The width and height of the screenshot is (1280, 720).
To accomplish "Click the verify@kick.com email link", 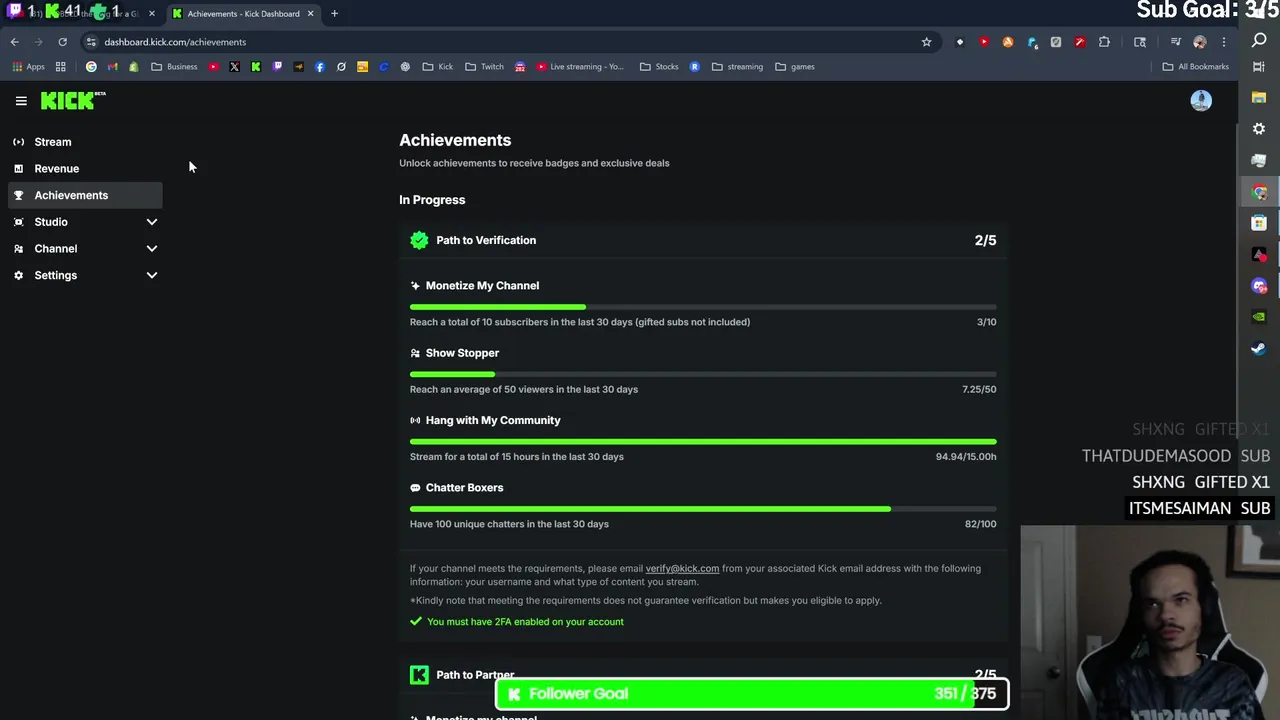I will coord(682,568).
